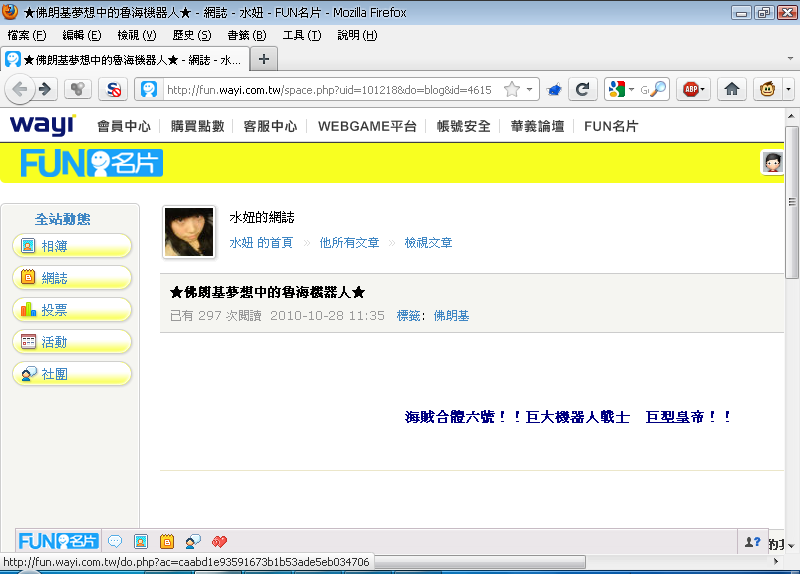Bookmark this page with the star icon
The height and width of the screenshot is (574, 800).
(512, 89)
